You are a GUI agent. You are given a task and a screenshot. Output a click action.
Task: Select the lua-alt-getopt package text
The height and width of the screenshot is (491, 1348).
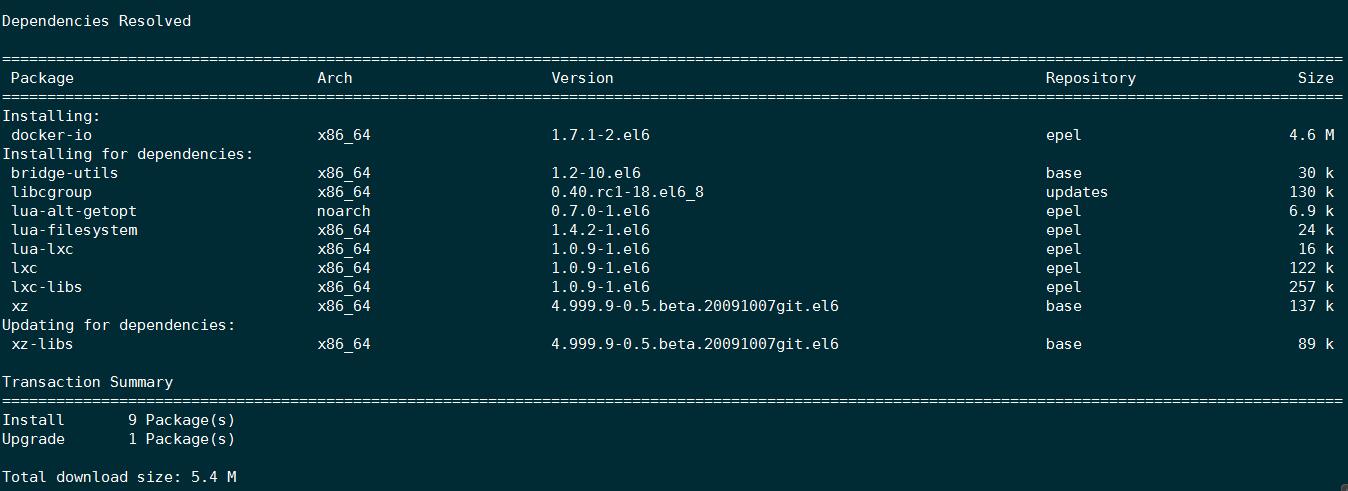74,211
